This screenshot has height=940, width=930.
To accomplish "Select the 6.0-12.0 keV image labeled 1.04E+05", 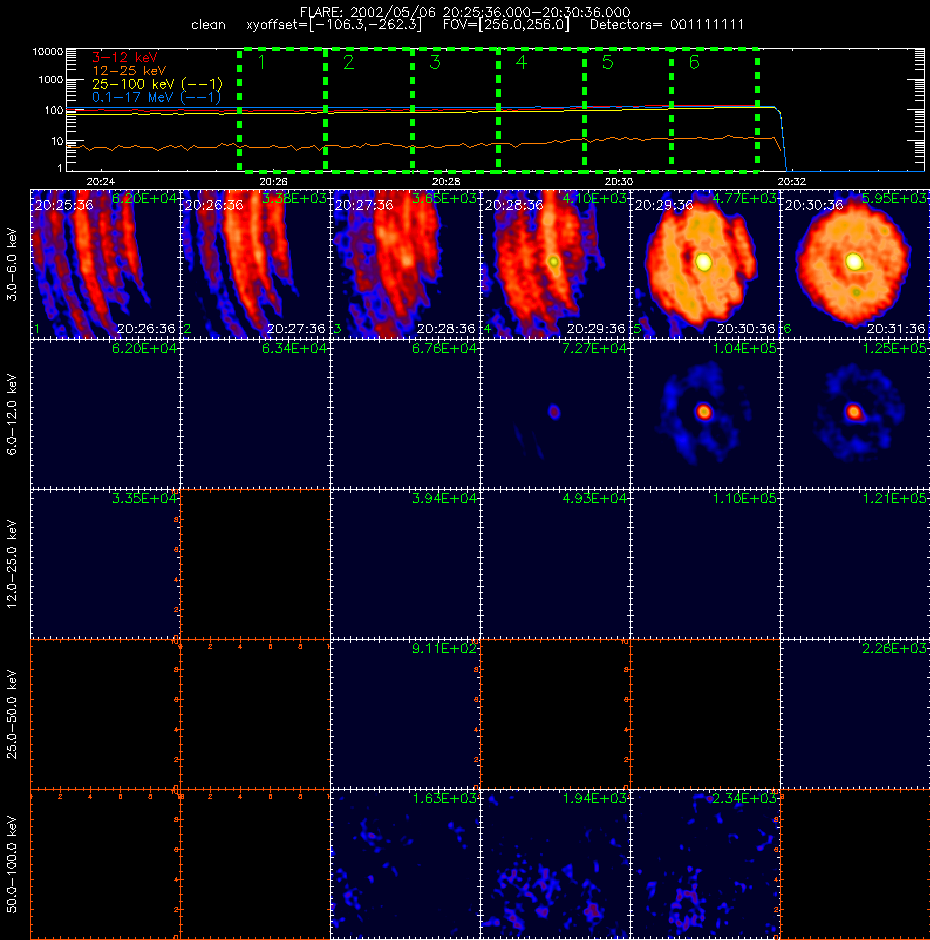I will (x=705, y=414).
